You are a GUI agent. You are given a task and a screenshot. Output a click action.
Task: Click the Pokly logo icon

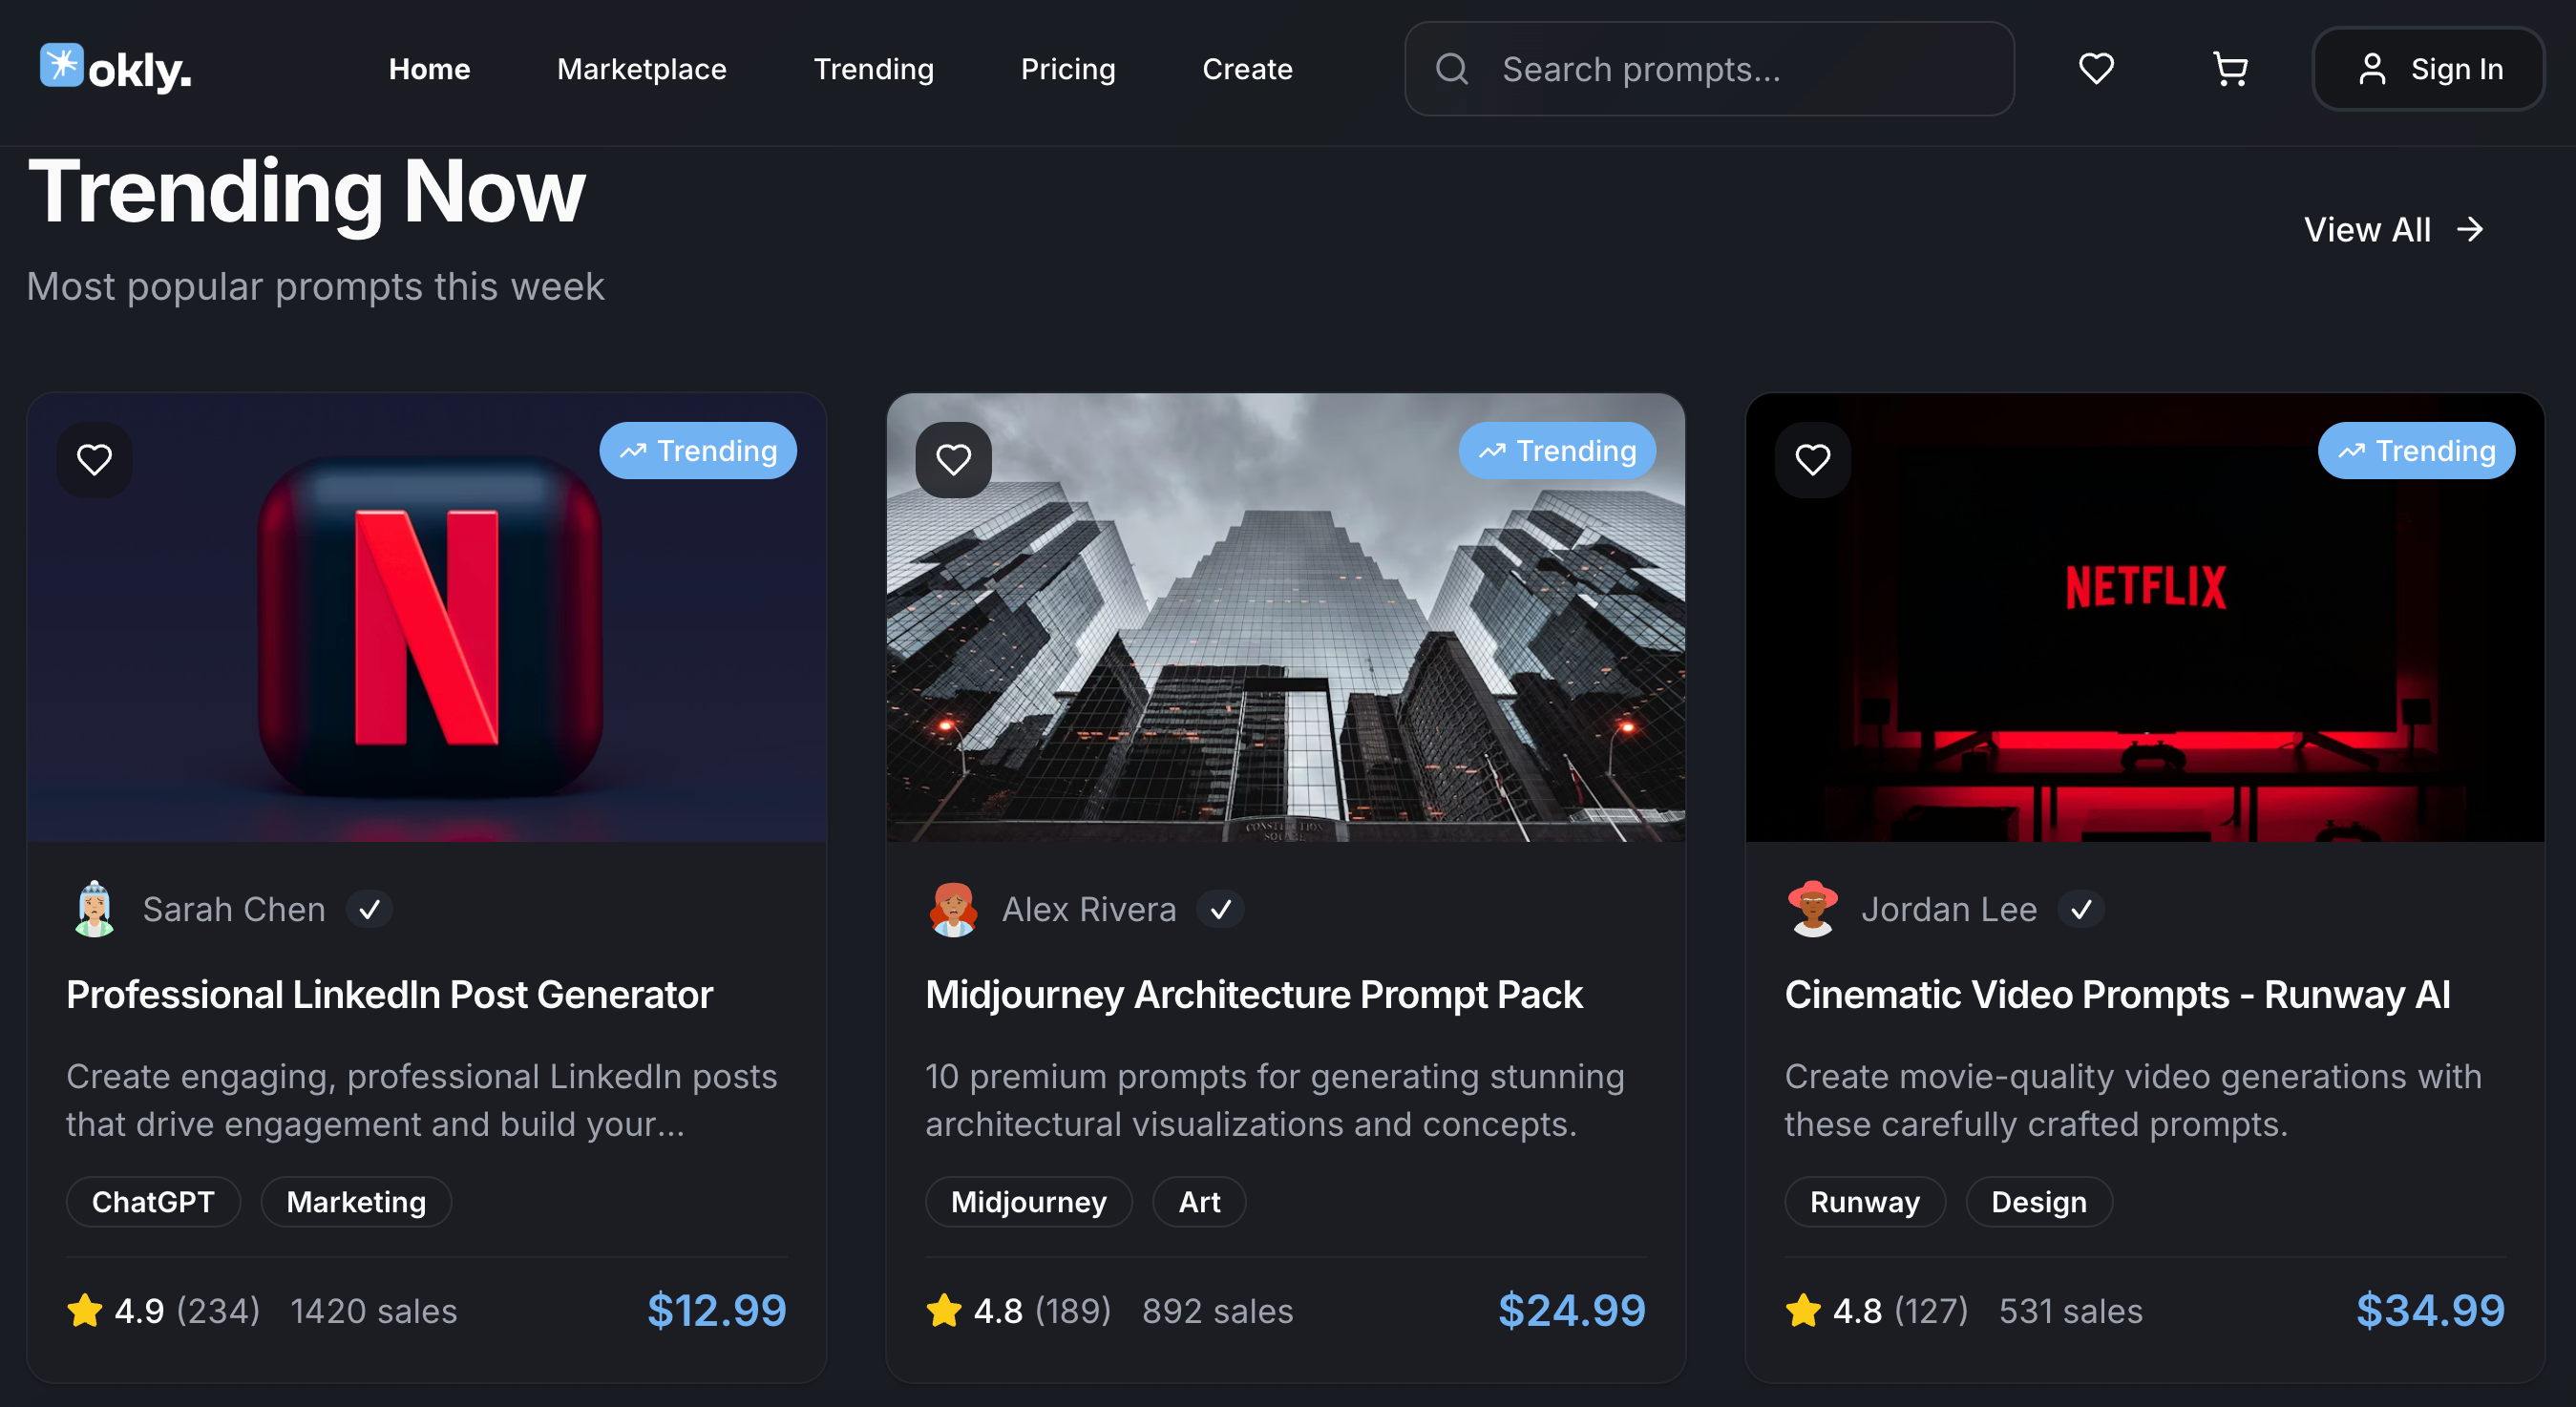(x=61, y=66)
